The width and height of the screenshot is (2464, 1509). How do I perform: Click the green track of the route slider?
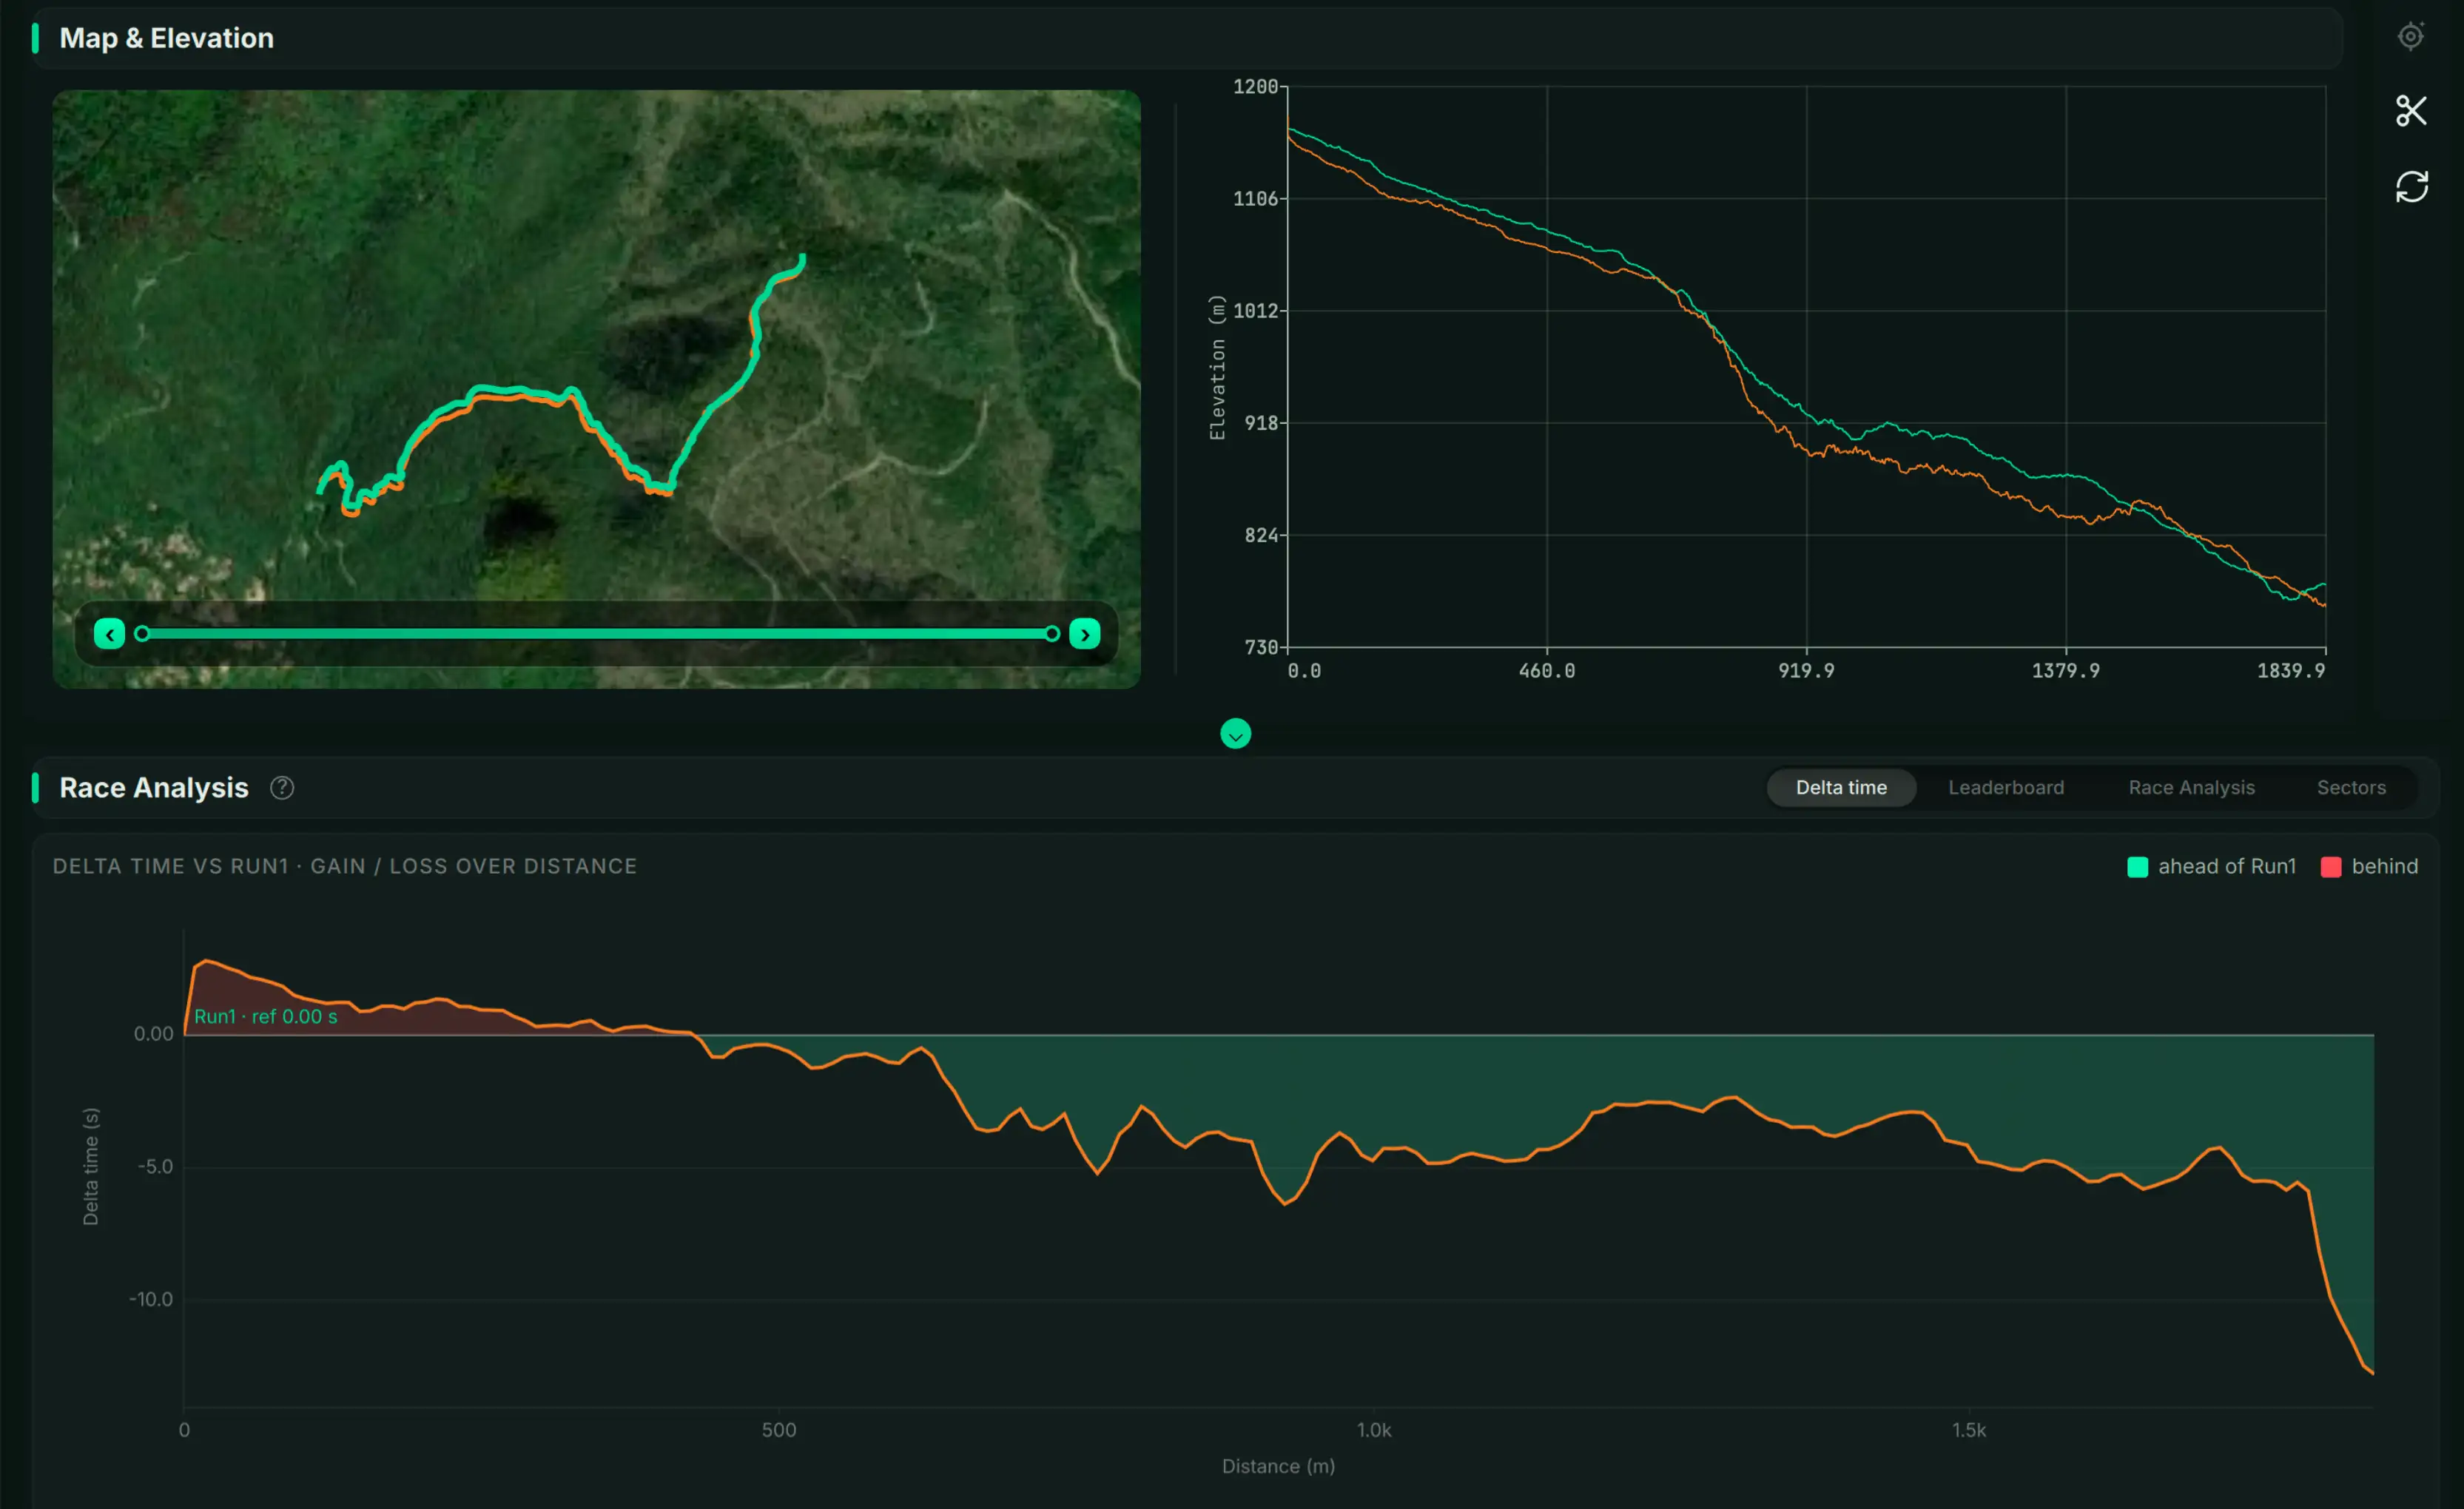pyautogui.click(x=597, y=634)
